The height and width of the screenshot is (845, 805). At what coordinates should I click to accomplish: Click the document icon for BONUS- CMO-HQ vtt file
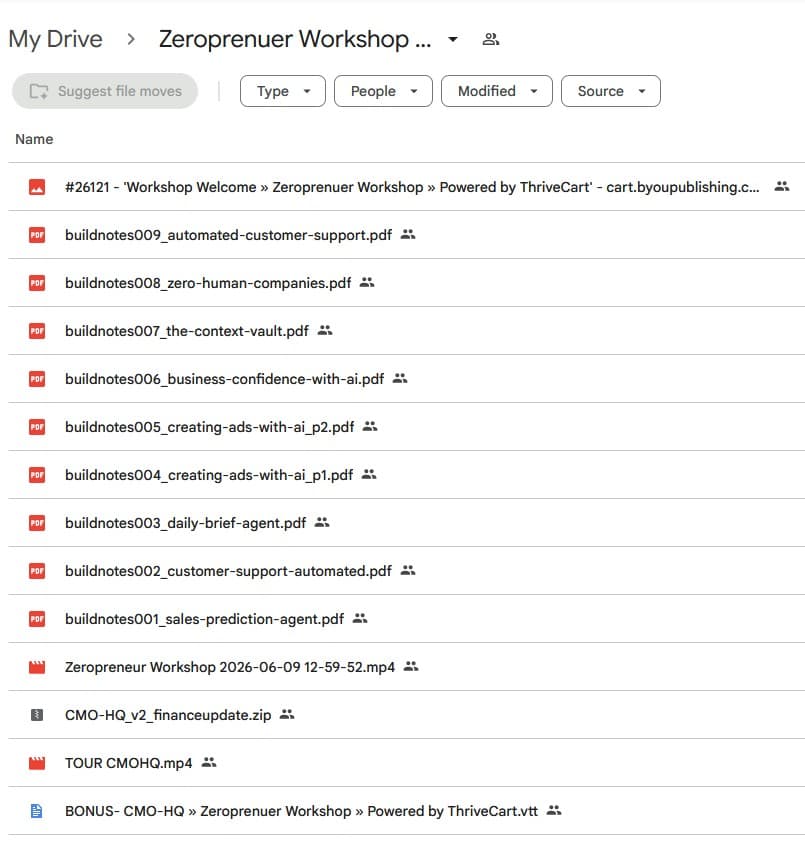tap(37, 811)
